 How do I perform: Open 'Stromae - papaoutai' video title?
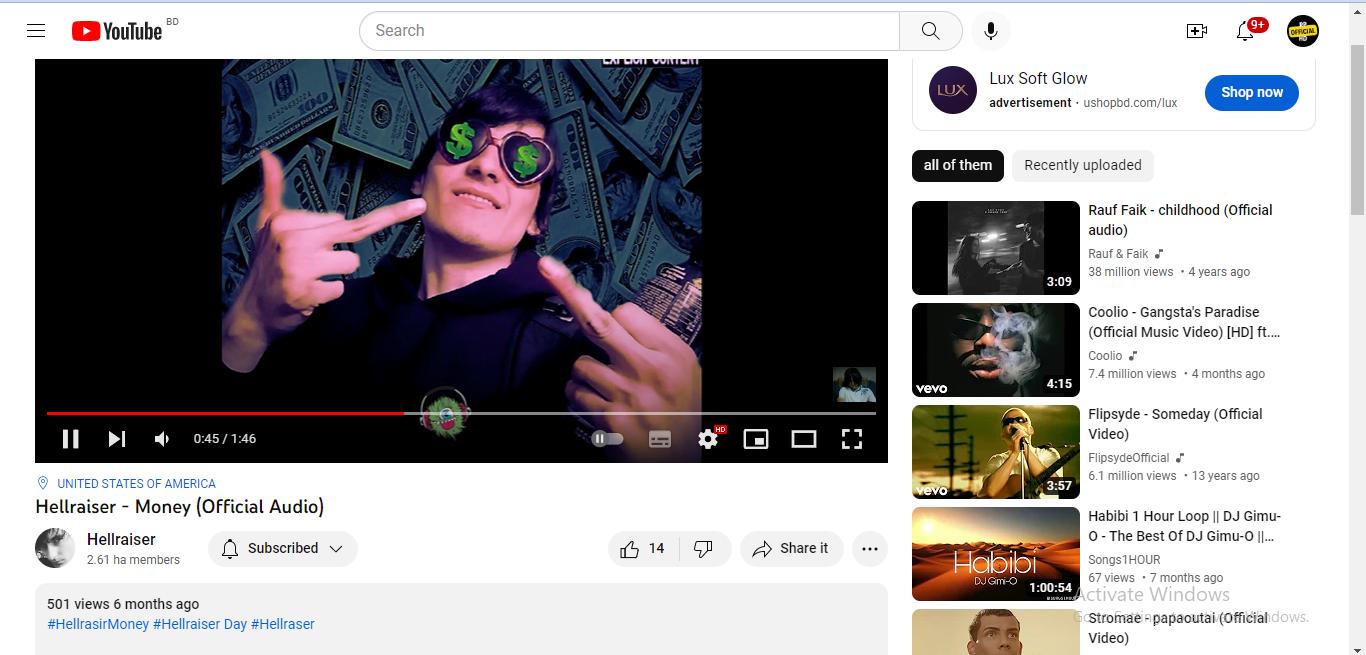pos(1178,628)
